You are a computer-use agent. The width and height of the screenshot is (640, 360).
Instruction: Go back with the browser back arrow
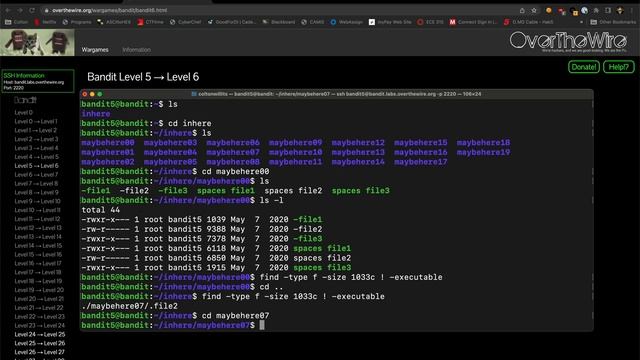8,10
